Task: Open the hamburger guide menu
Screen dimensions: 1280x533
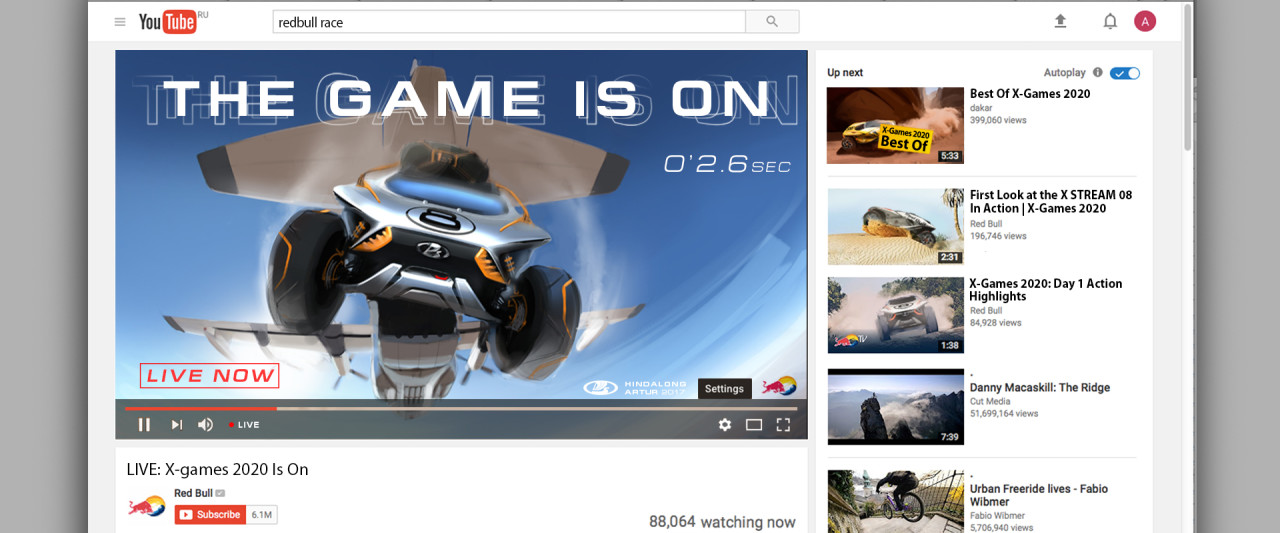Action: [120, 22]
